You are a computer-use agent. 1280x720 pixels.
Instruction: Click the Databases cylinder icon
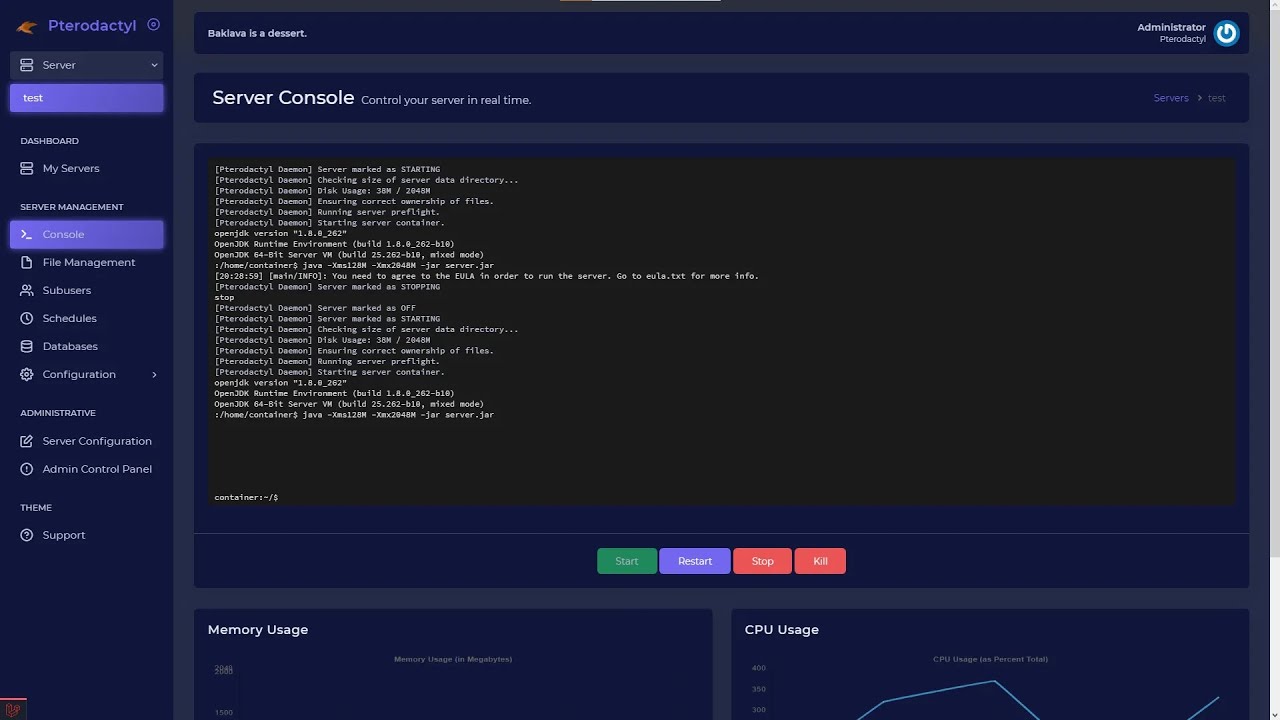[27, 347]
